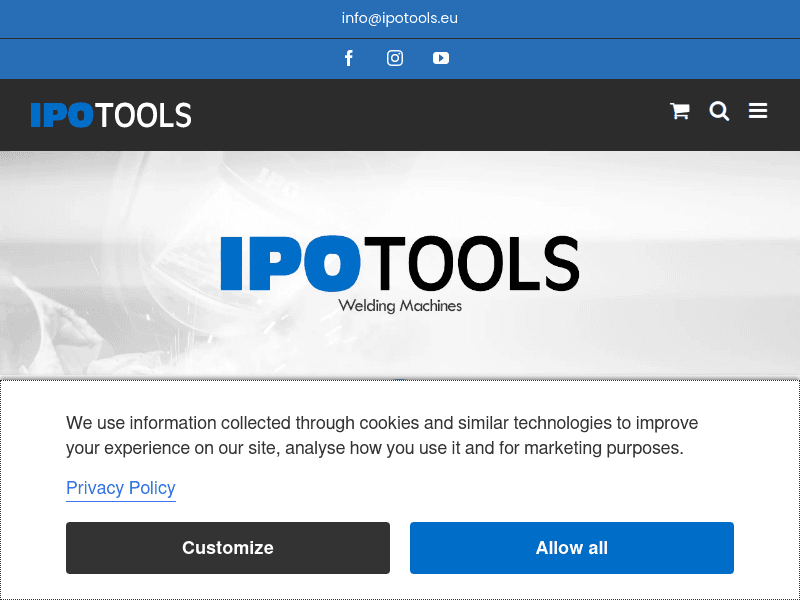Open the hamburger navigation menu
The height and width of the screenshot is (600, 800).
(x=758, y=110)
